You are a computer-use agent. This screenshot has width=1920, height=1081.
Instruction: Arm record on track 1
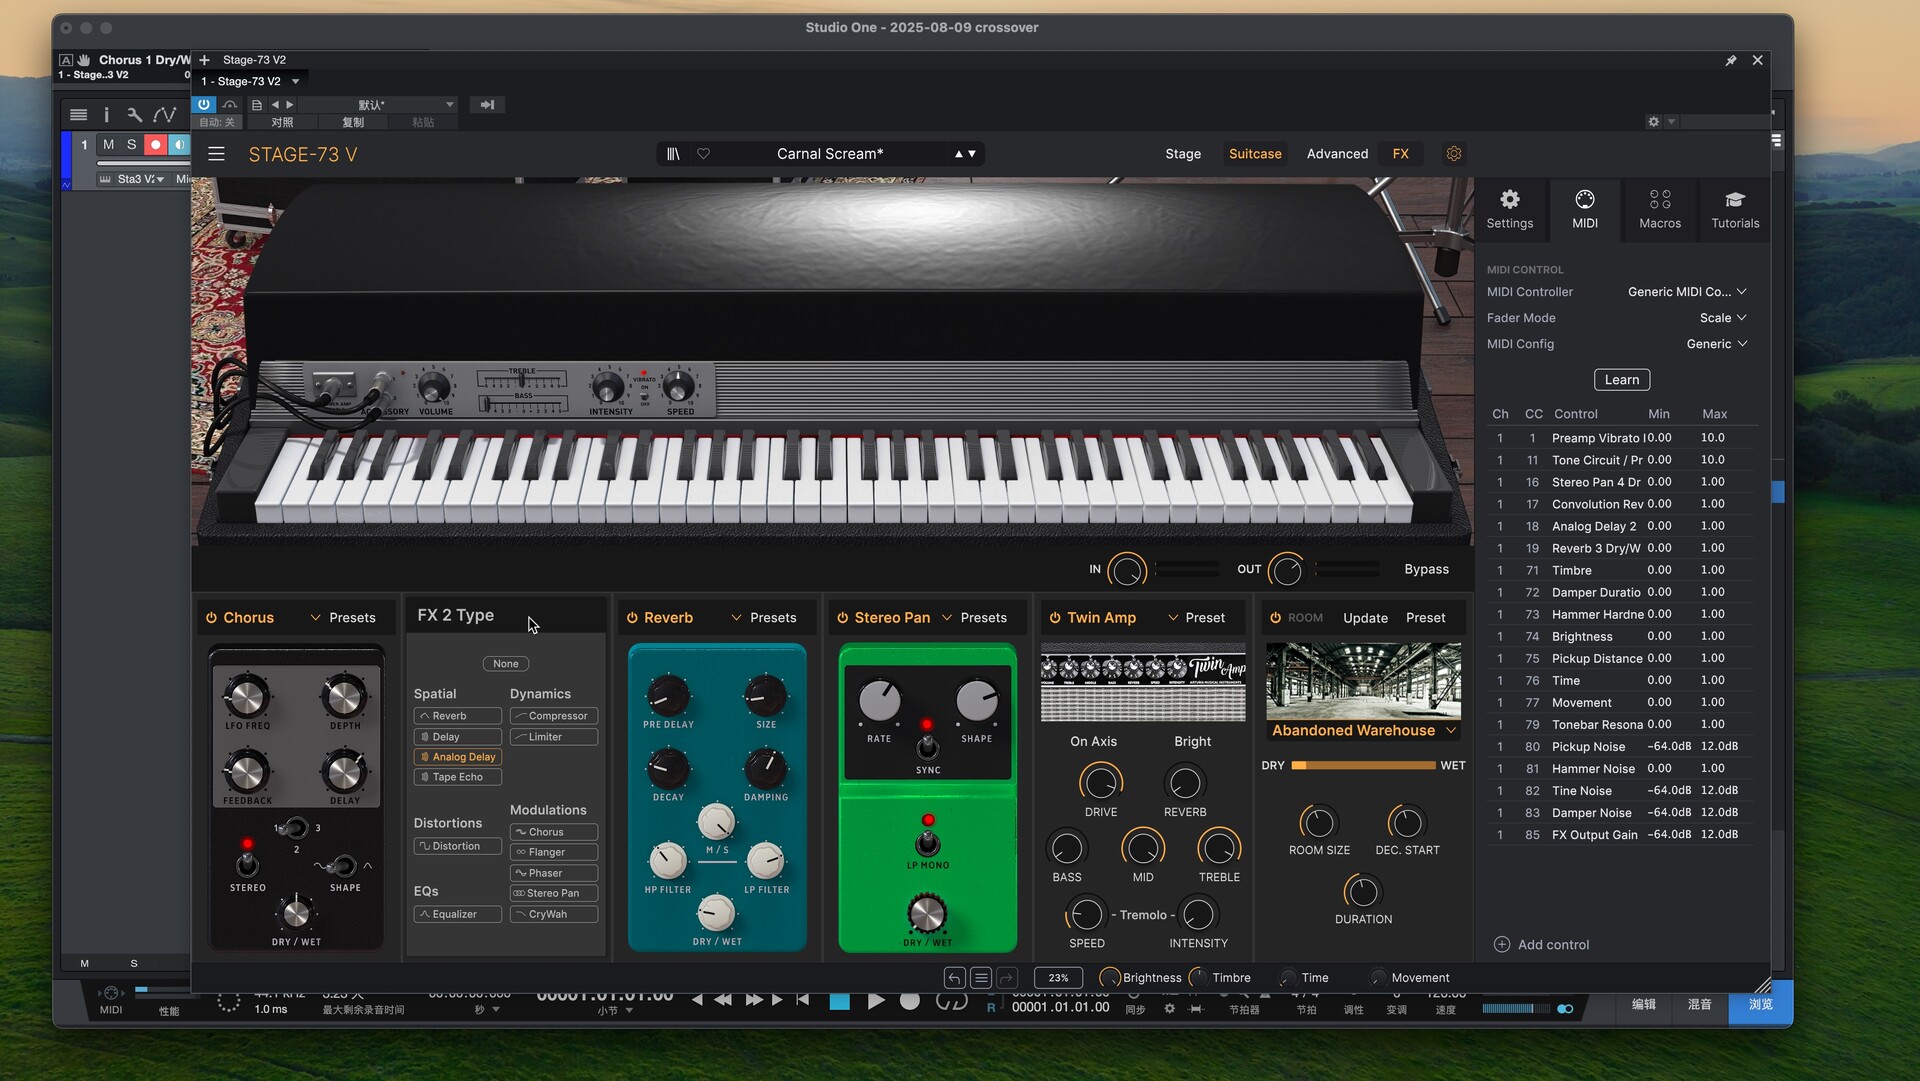pos(155,145)
